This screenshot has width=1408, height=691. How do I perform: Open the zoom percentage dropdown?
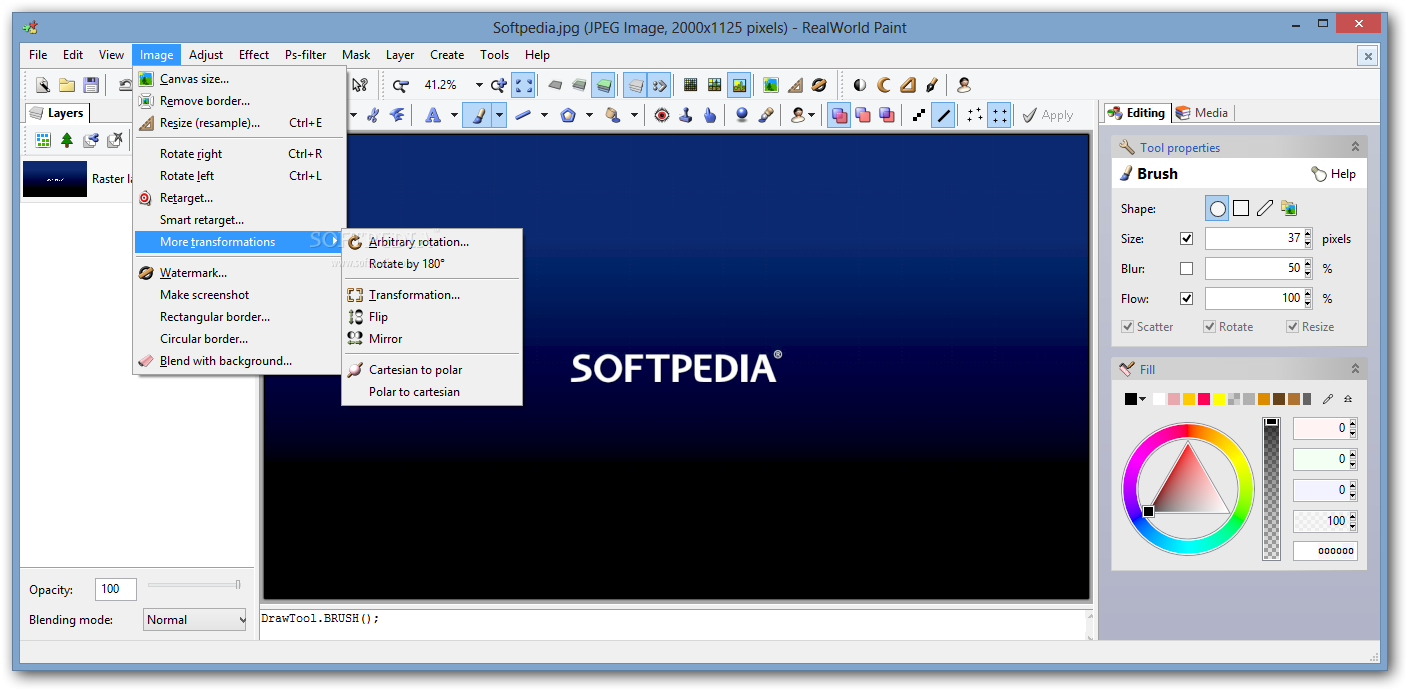click(479, 85)
